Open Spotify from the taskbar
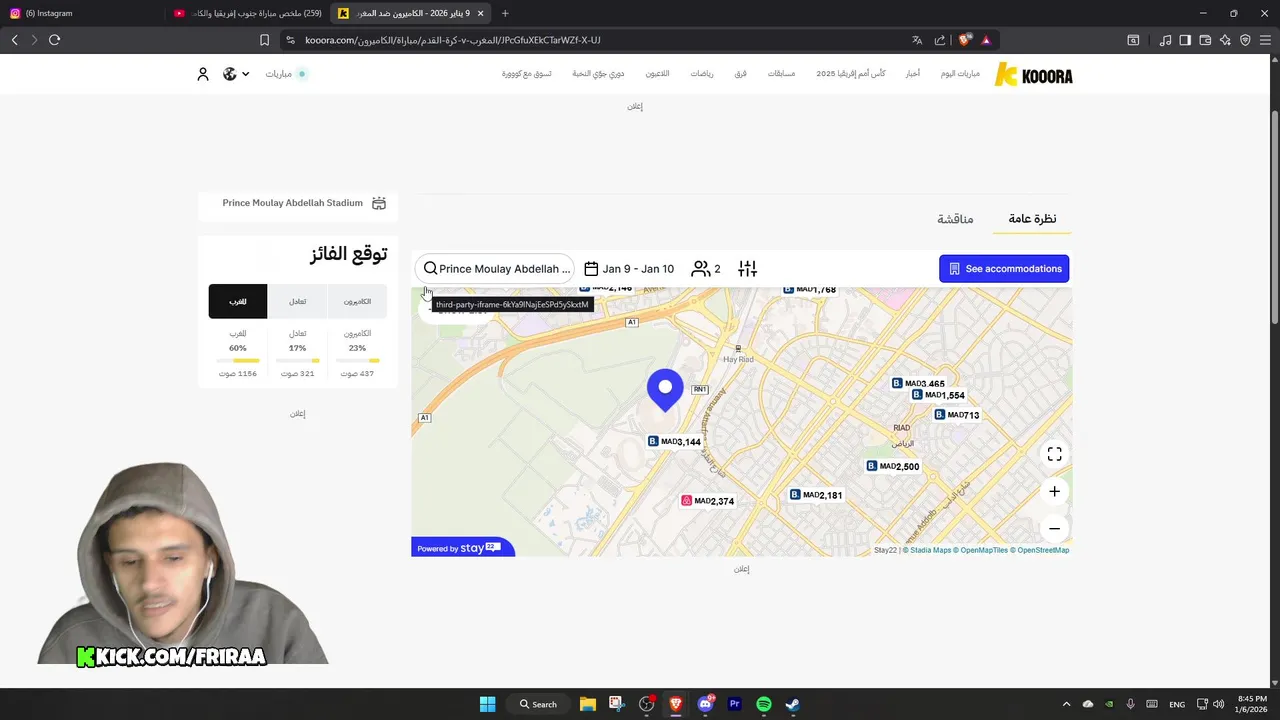 pyautogui.click(x=764, y=704)
